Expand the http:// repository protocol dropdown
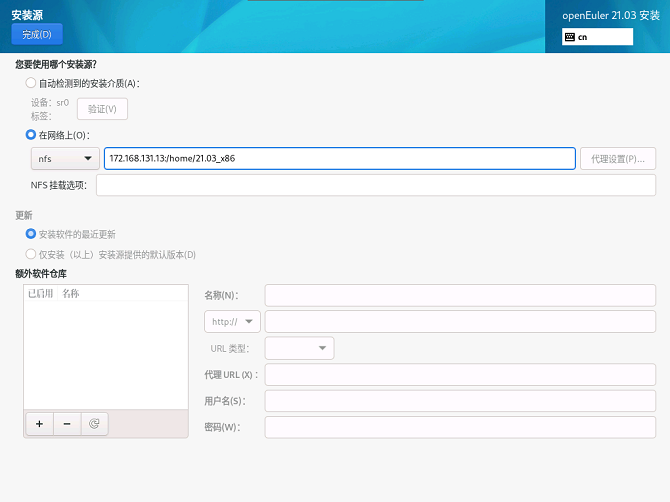 (231, 321)
